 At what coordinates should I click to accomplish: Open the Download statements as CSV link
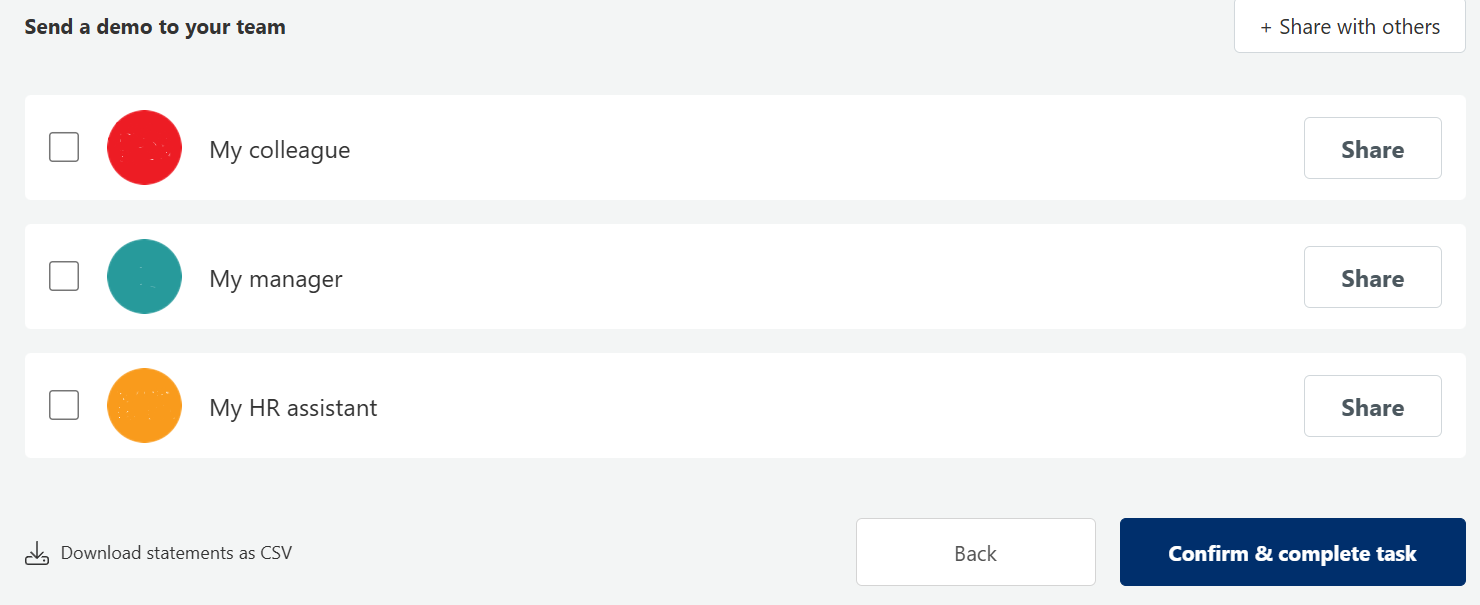[176, 553]
